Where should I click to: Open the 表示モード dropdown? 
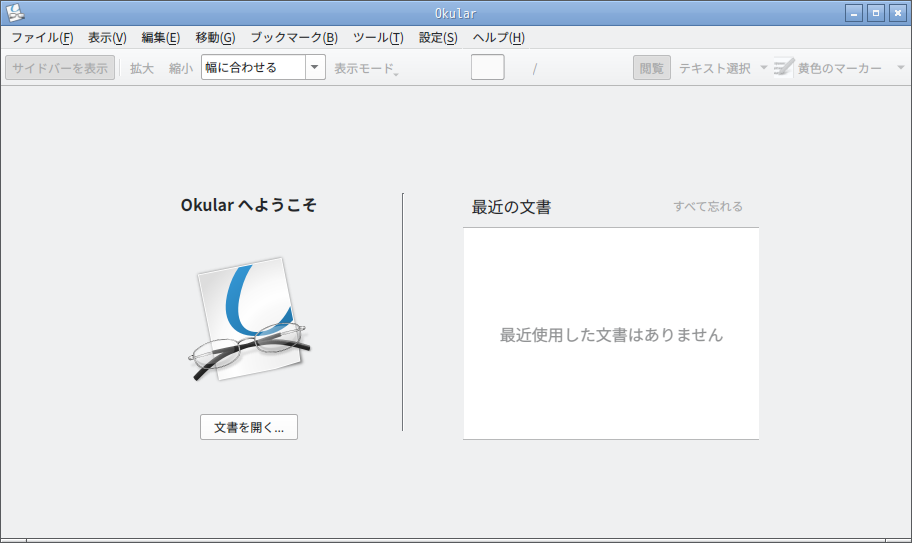click(x=366, y=68)
